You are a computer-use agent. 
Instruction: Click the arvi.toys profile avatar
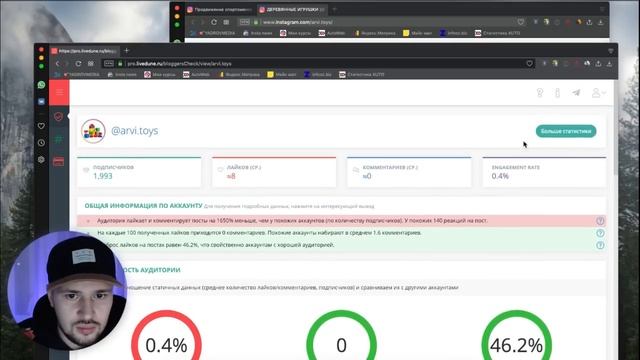[x=93, y=131]
